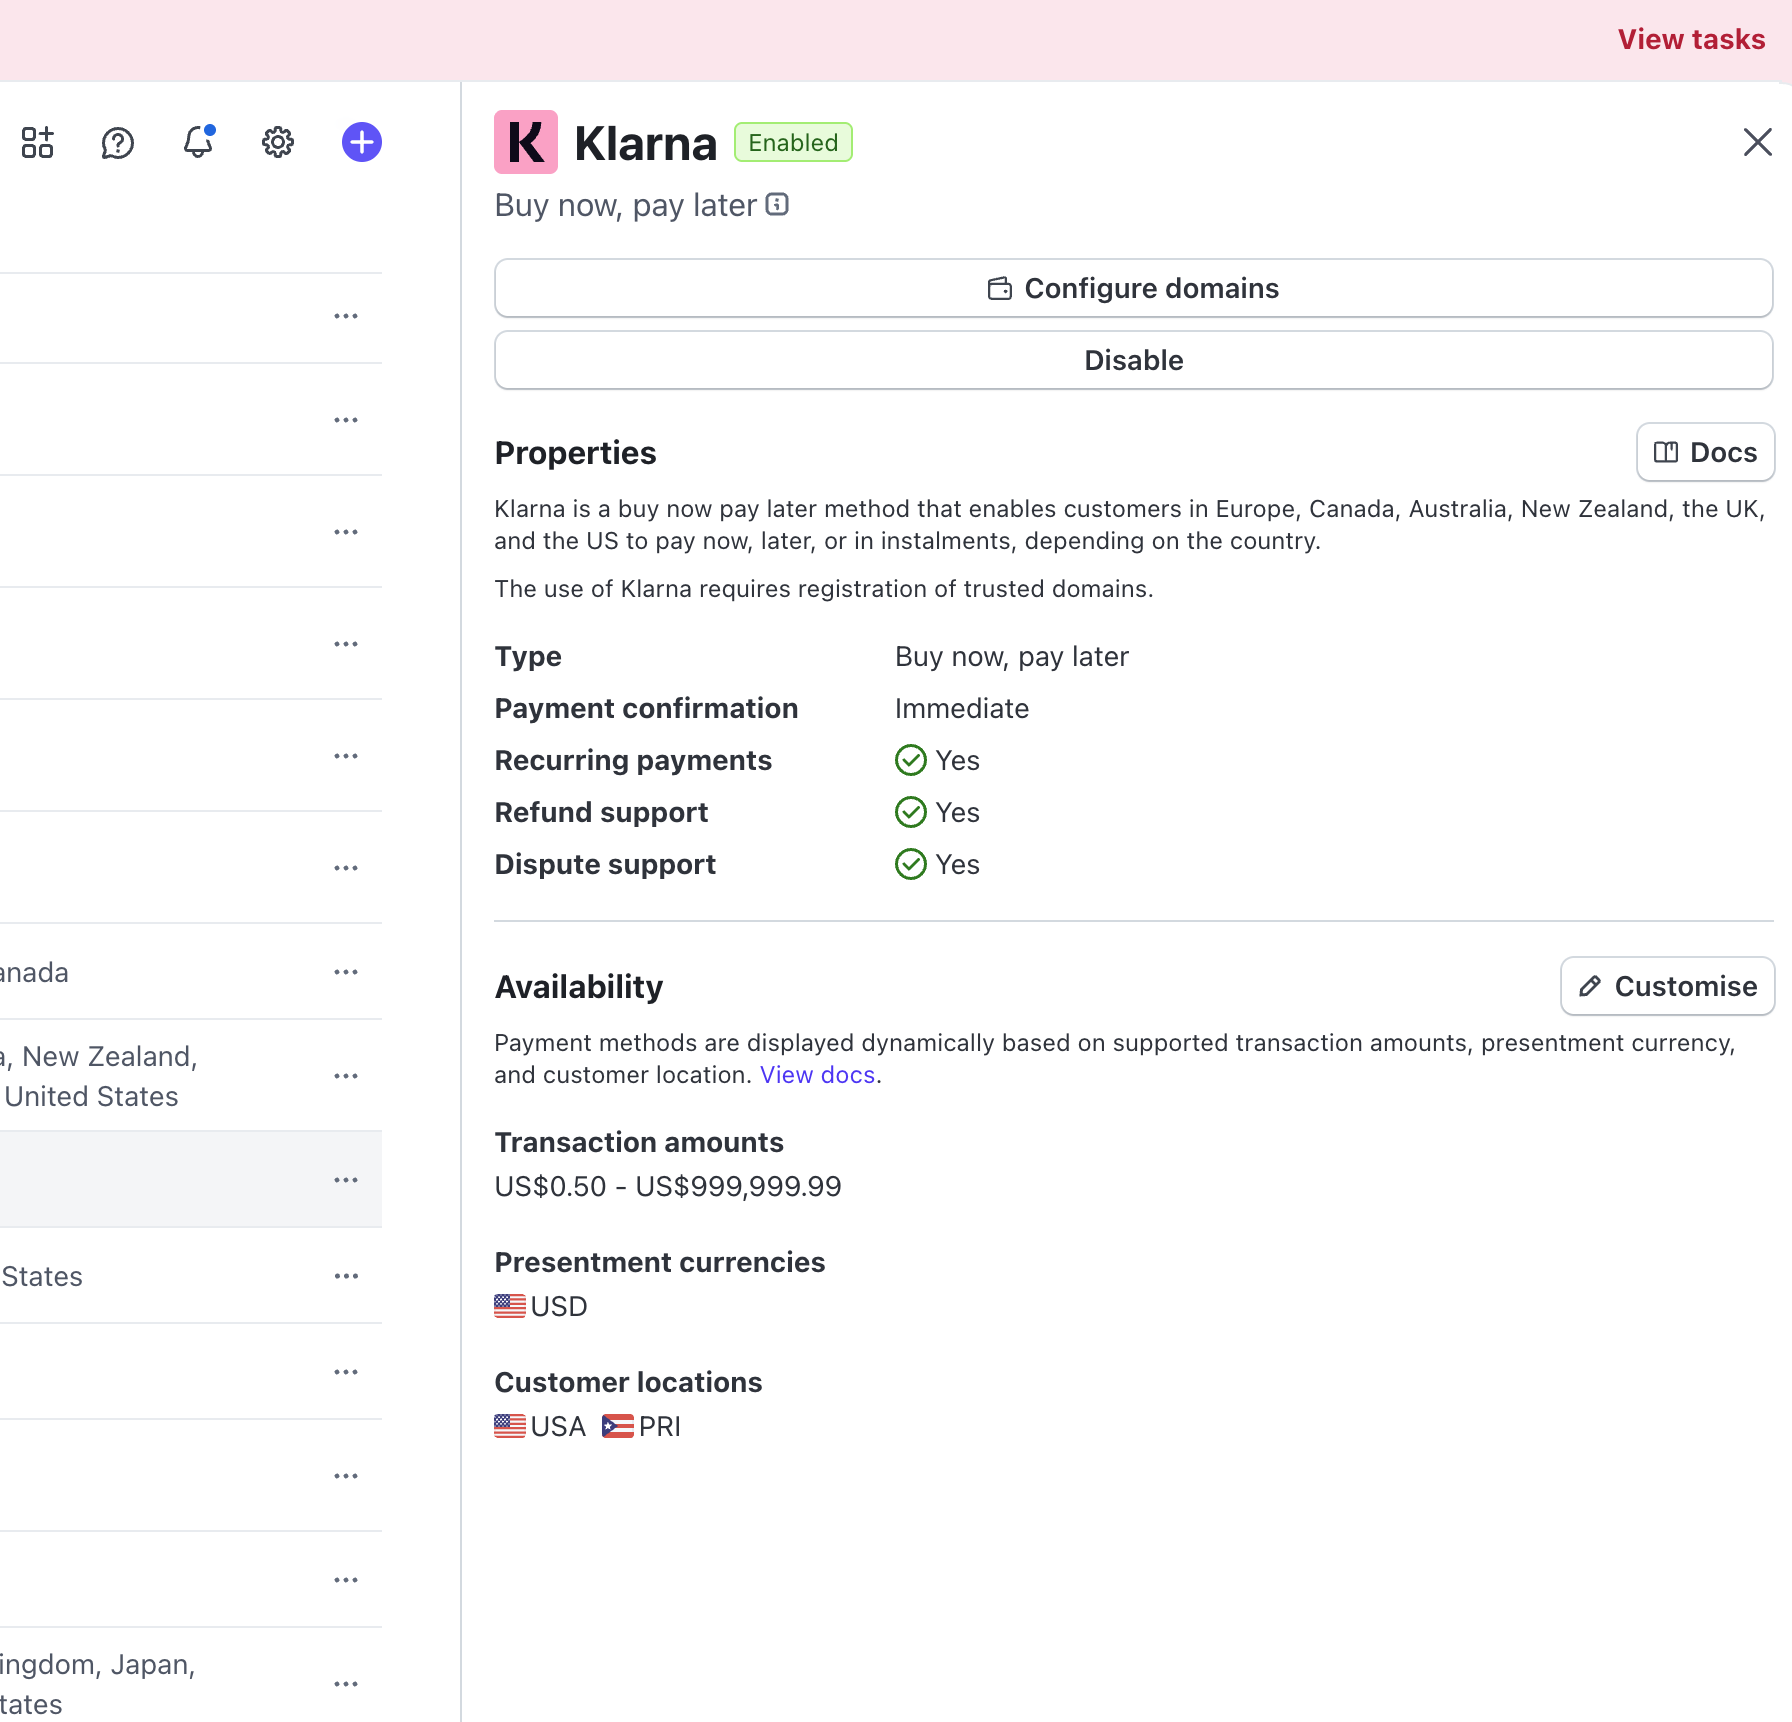The image size is (1792, 1722).
Task: Click Configure domains button
Action: [x=1134, y=288]
